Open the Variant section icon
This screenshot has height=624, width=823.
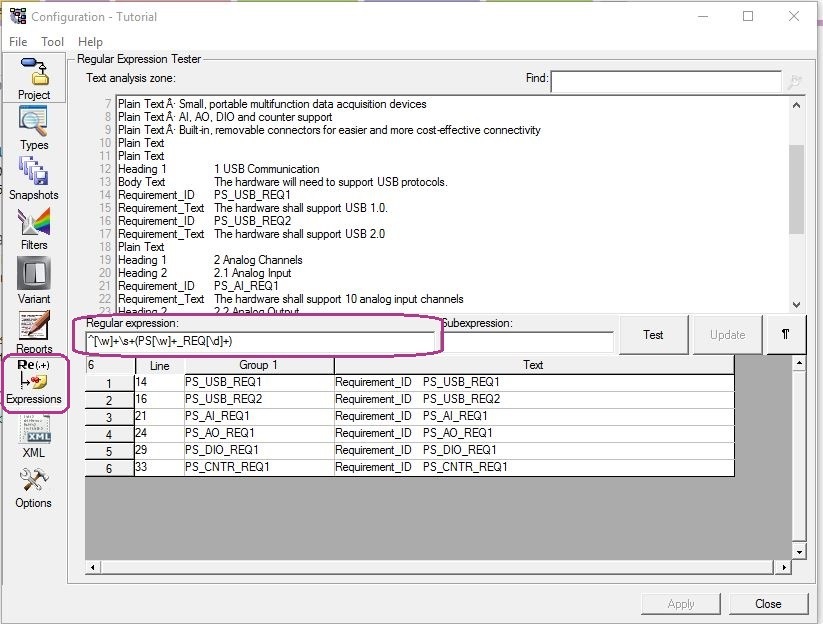point(34,273)
